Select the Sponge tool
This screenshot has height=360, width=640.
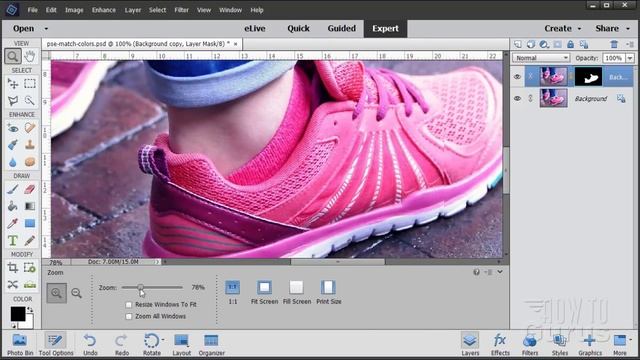coord(30,162)
